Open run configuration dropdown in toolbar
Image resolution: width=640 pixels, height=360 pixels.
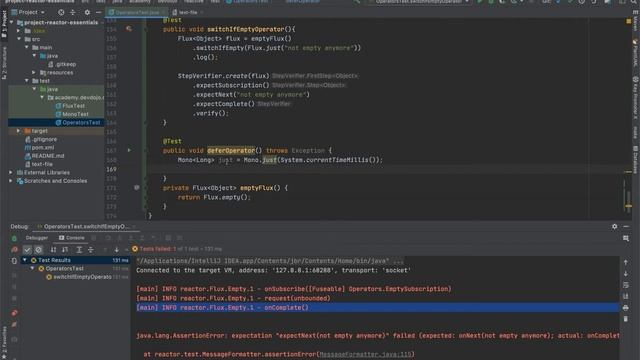[419, 2]
